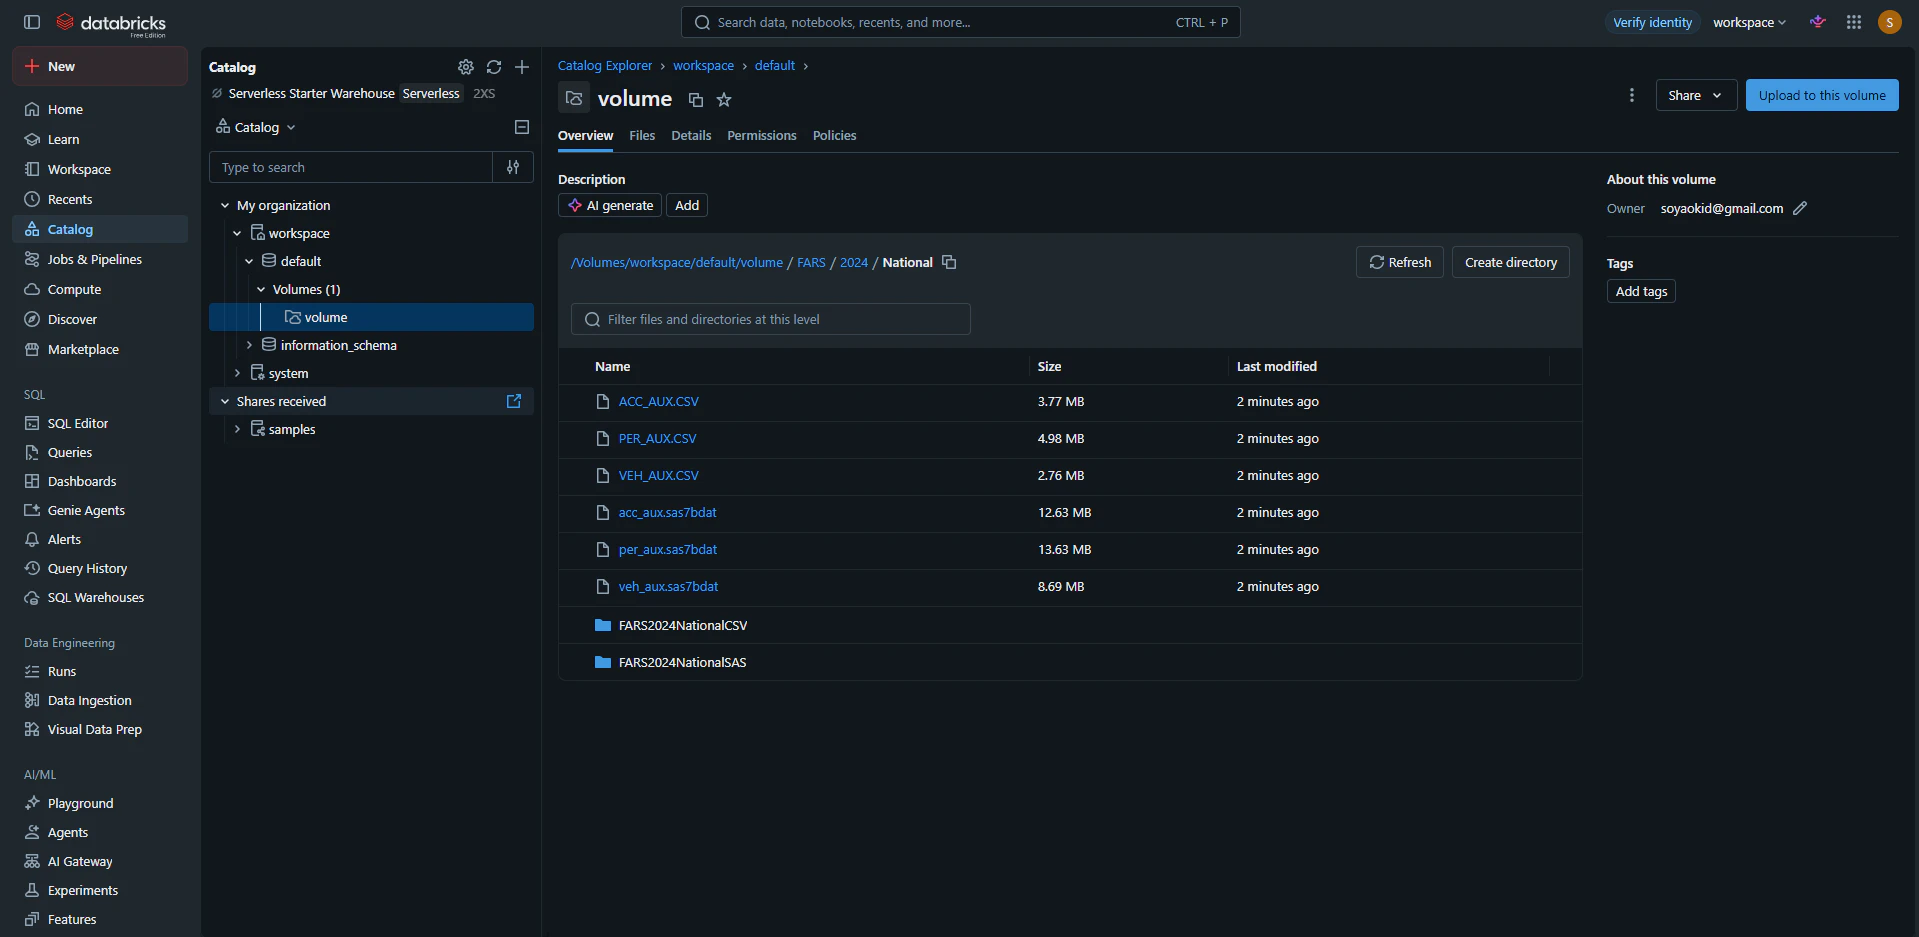
Task: Open Playground under AI/ML
Action: (100, 803)
